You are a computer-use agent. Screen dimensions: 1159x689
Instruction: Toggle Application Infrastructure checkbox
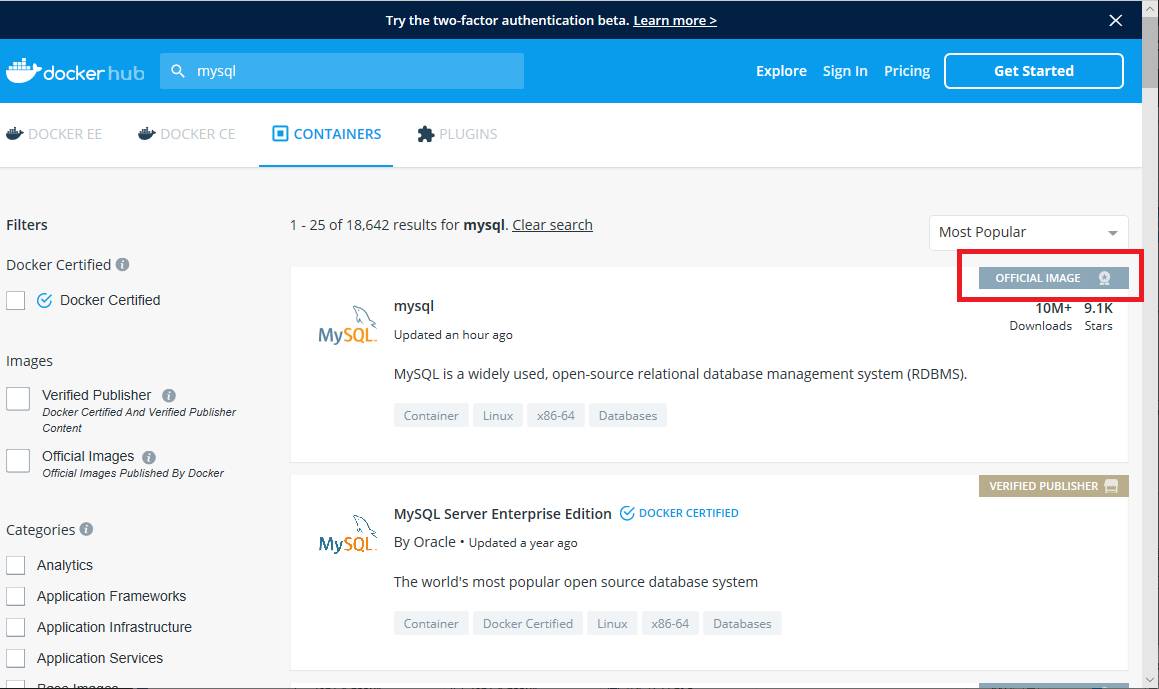(x=16, y=628)
